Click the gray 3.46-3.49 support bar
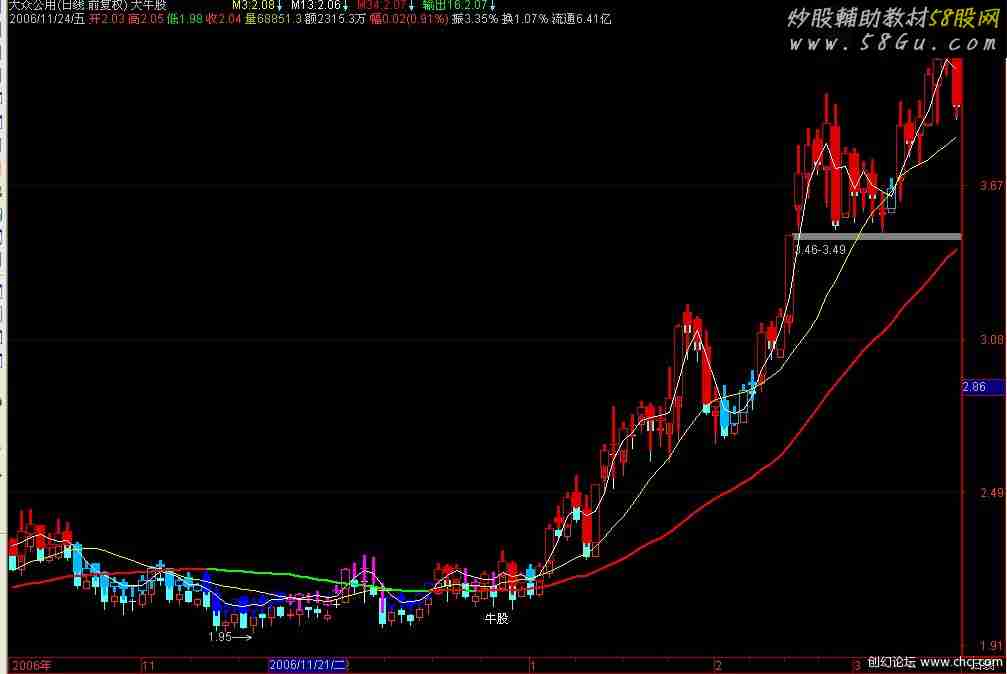 875,236
